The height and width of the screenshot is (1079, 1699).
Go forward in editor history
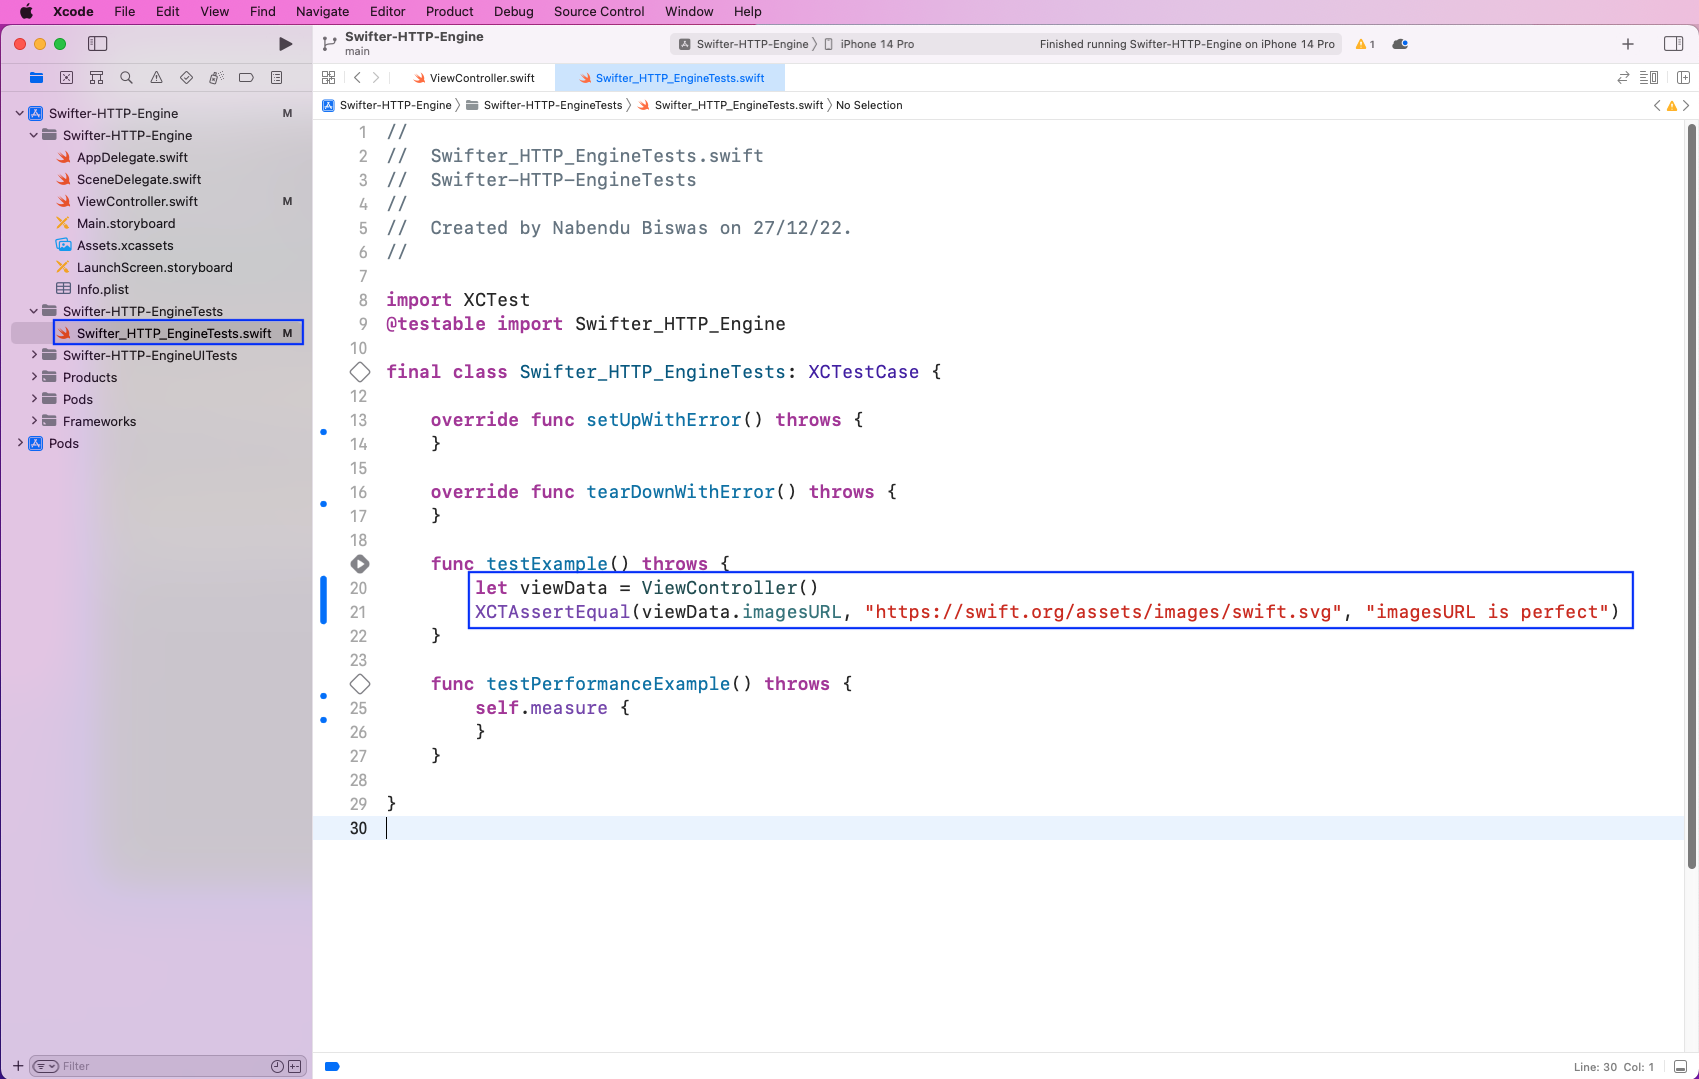(x=376, y=77)
